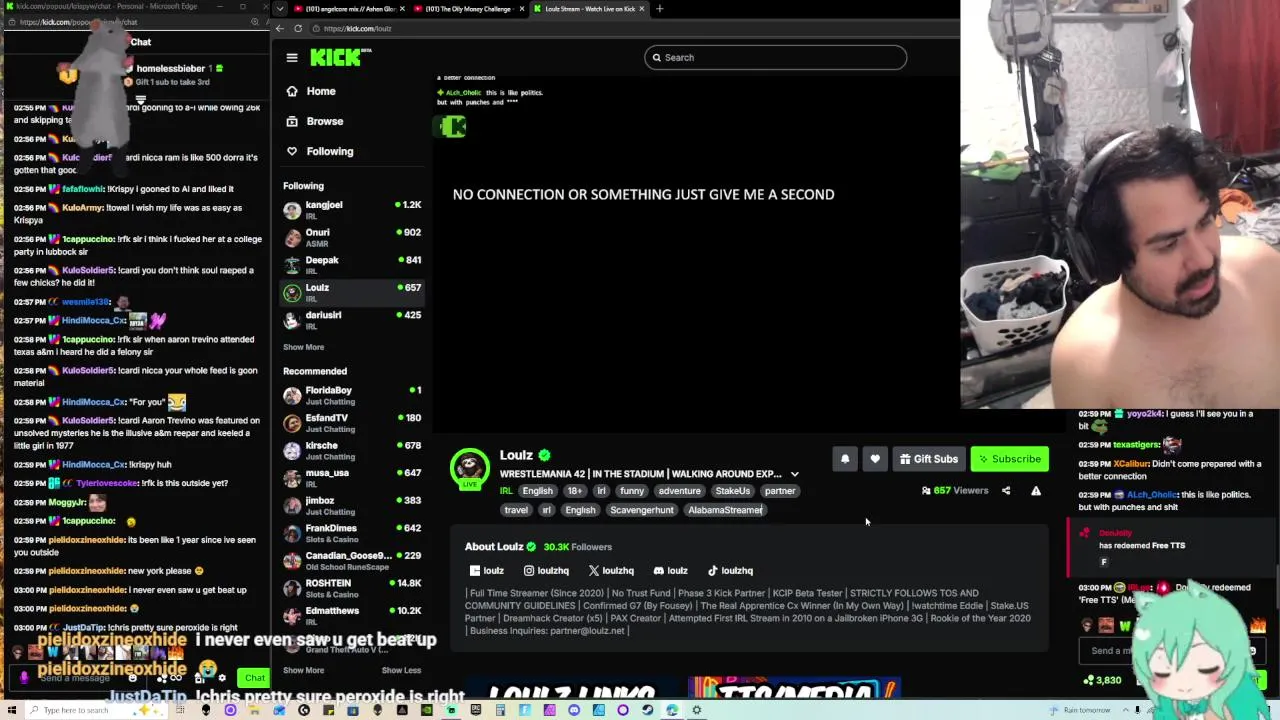1280x720 pixels.
Task: Open kirsche recommended channel
Action: (x=352, y=450)
